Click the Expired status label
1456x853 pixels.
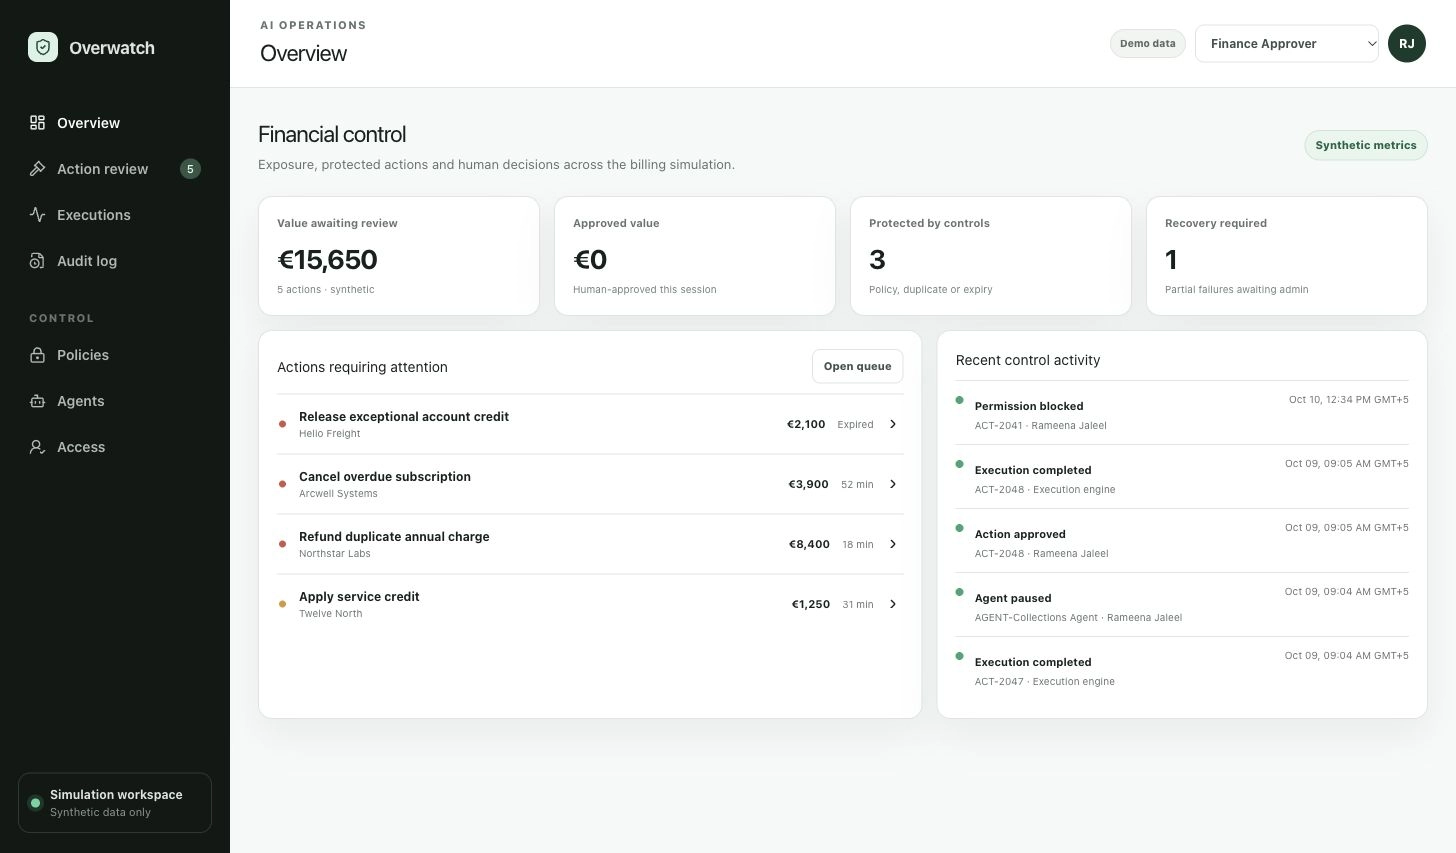pos(855,424)
